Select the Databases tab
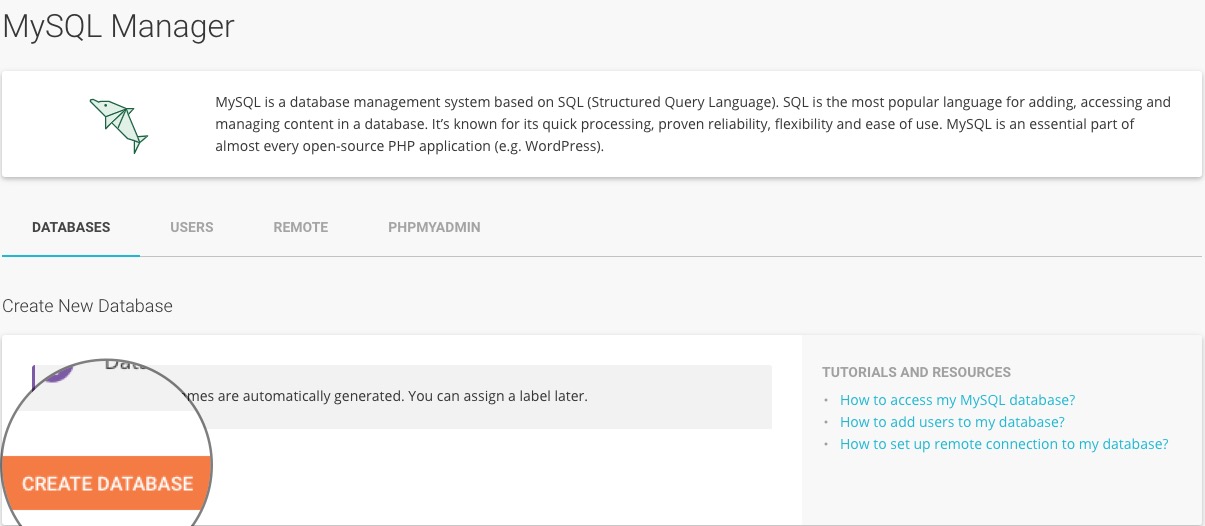The height and width of the screenshot is (526, 1205). click(71, 227)
